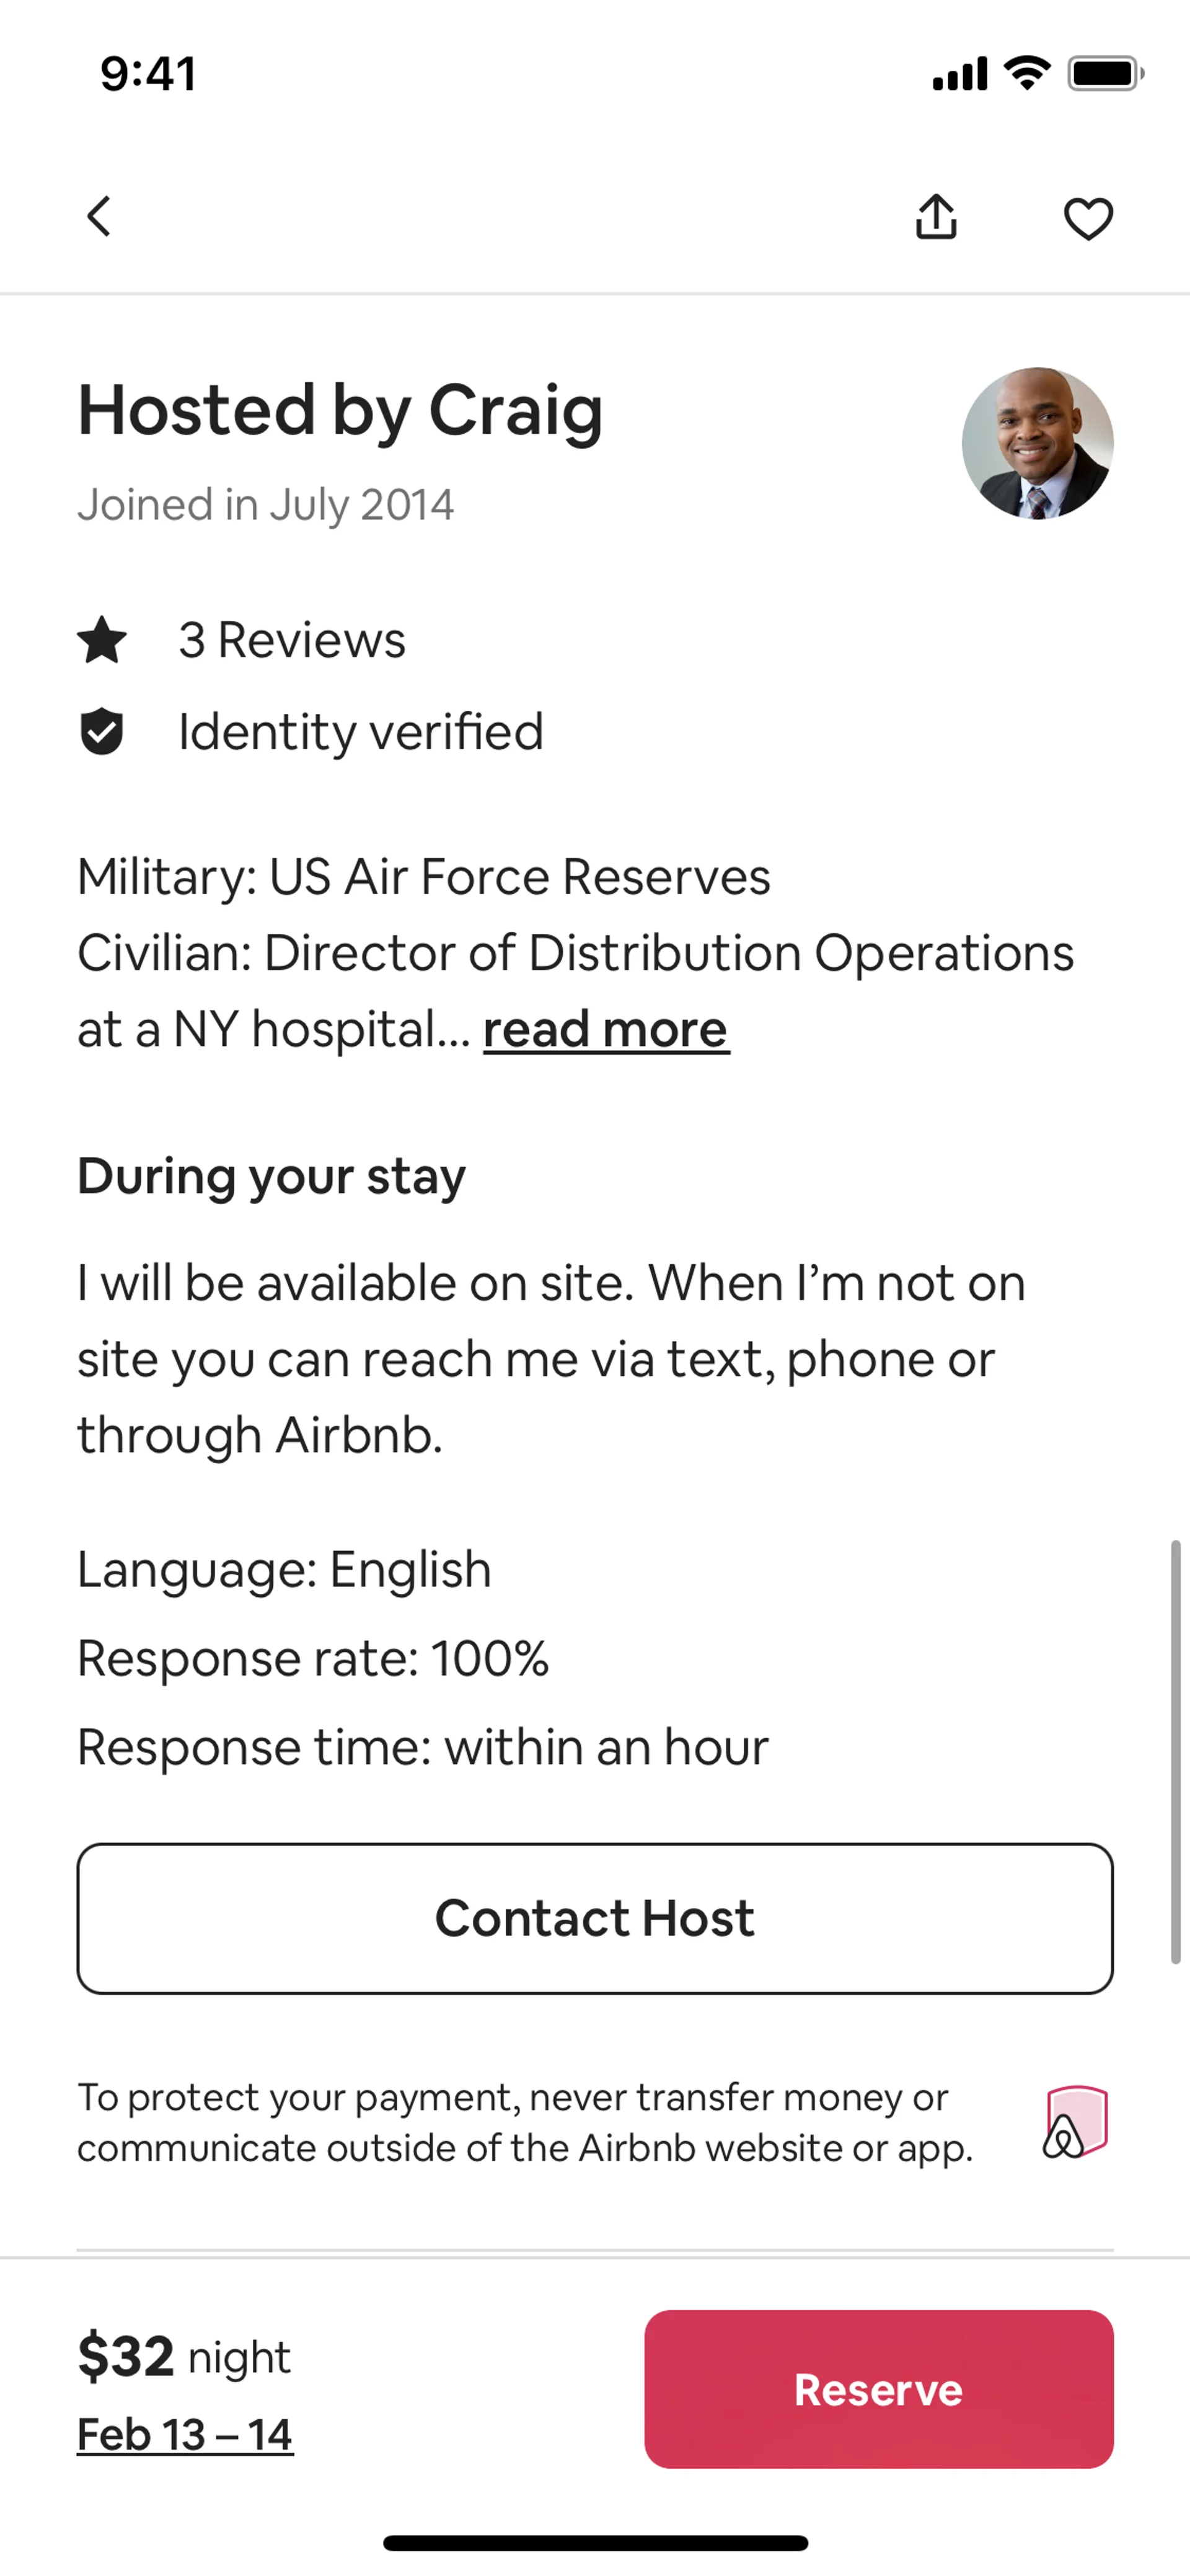This screenshot has width=1190, height=2576.
Task: Save listing with heart icon
Action: coord(1088,218)
